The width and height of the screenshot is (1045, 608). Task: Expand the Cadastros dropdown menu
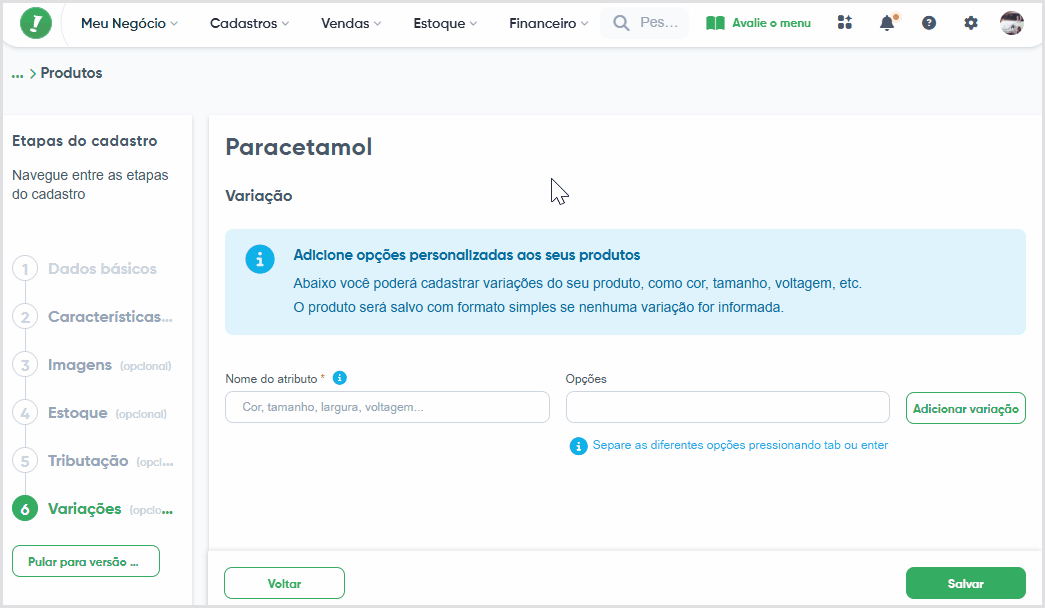[x=249, y=23]
